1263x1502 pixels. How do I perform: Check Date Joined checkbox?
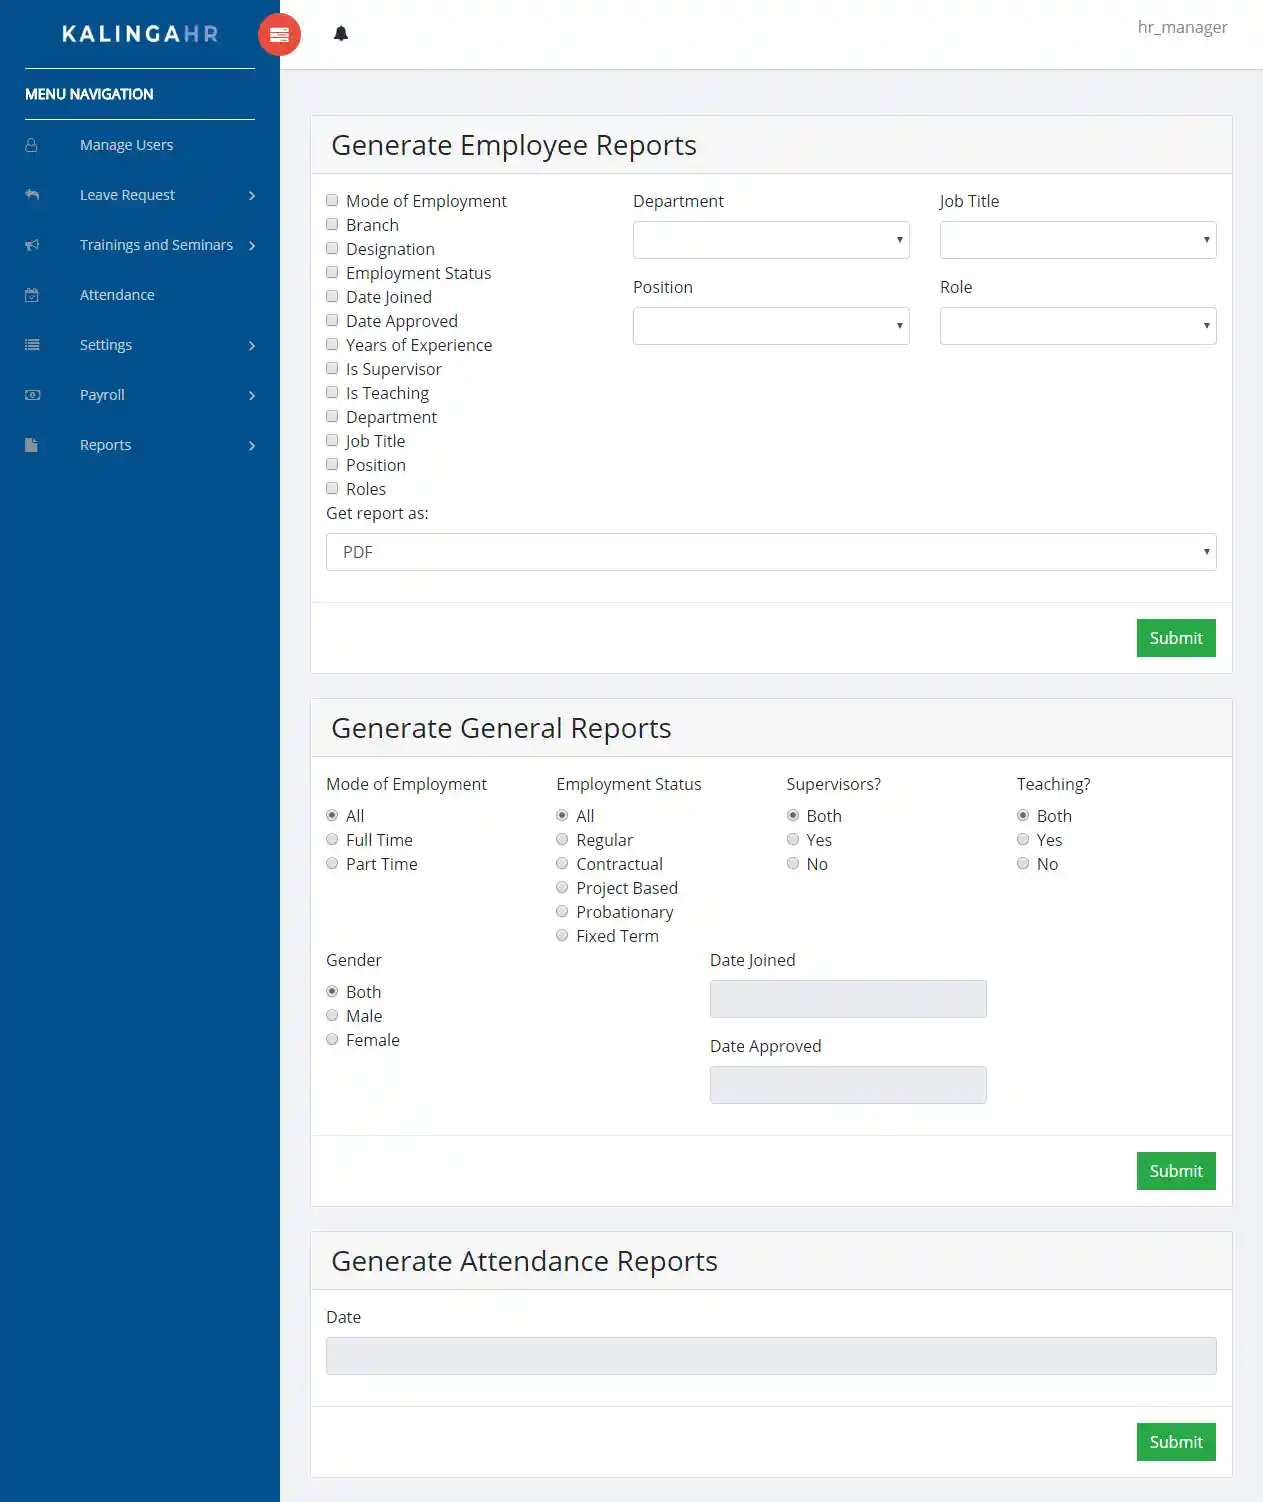(x=332, y=296)
